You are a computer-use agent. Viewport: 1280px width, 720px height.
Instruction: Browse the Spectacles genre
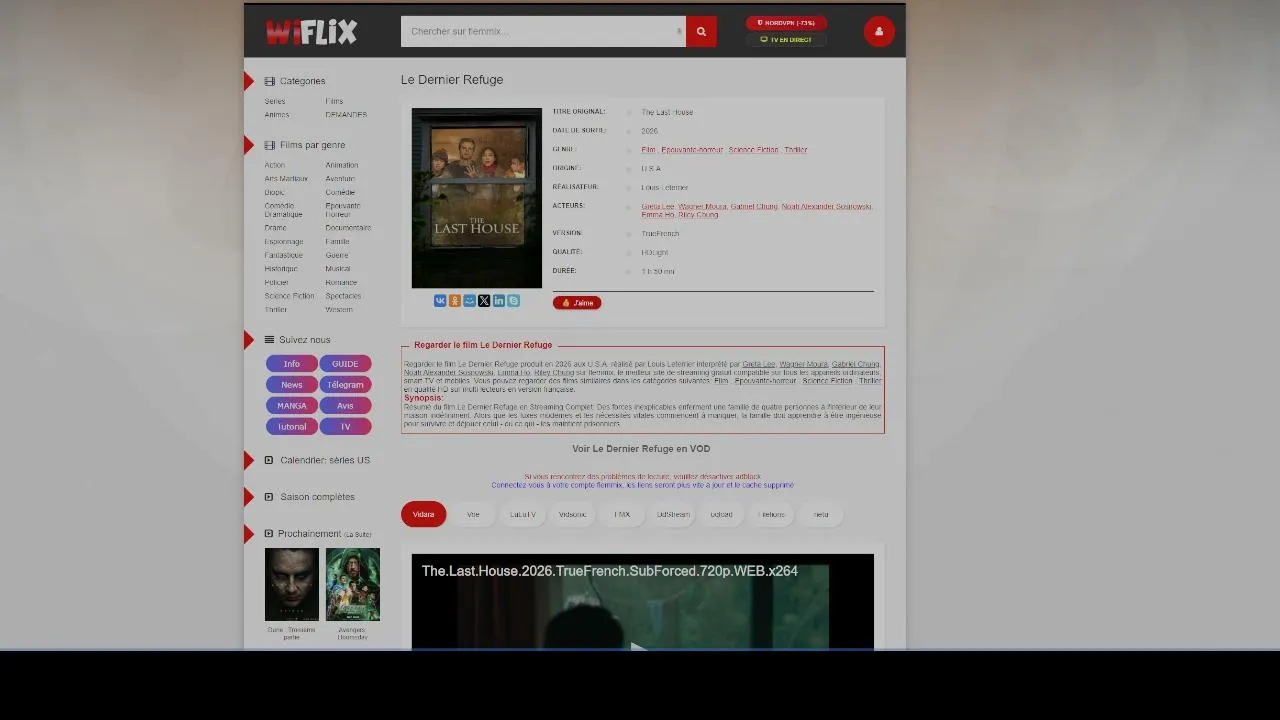[x=343, y=296]
